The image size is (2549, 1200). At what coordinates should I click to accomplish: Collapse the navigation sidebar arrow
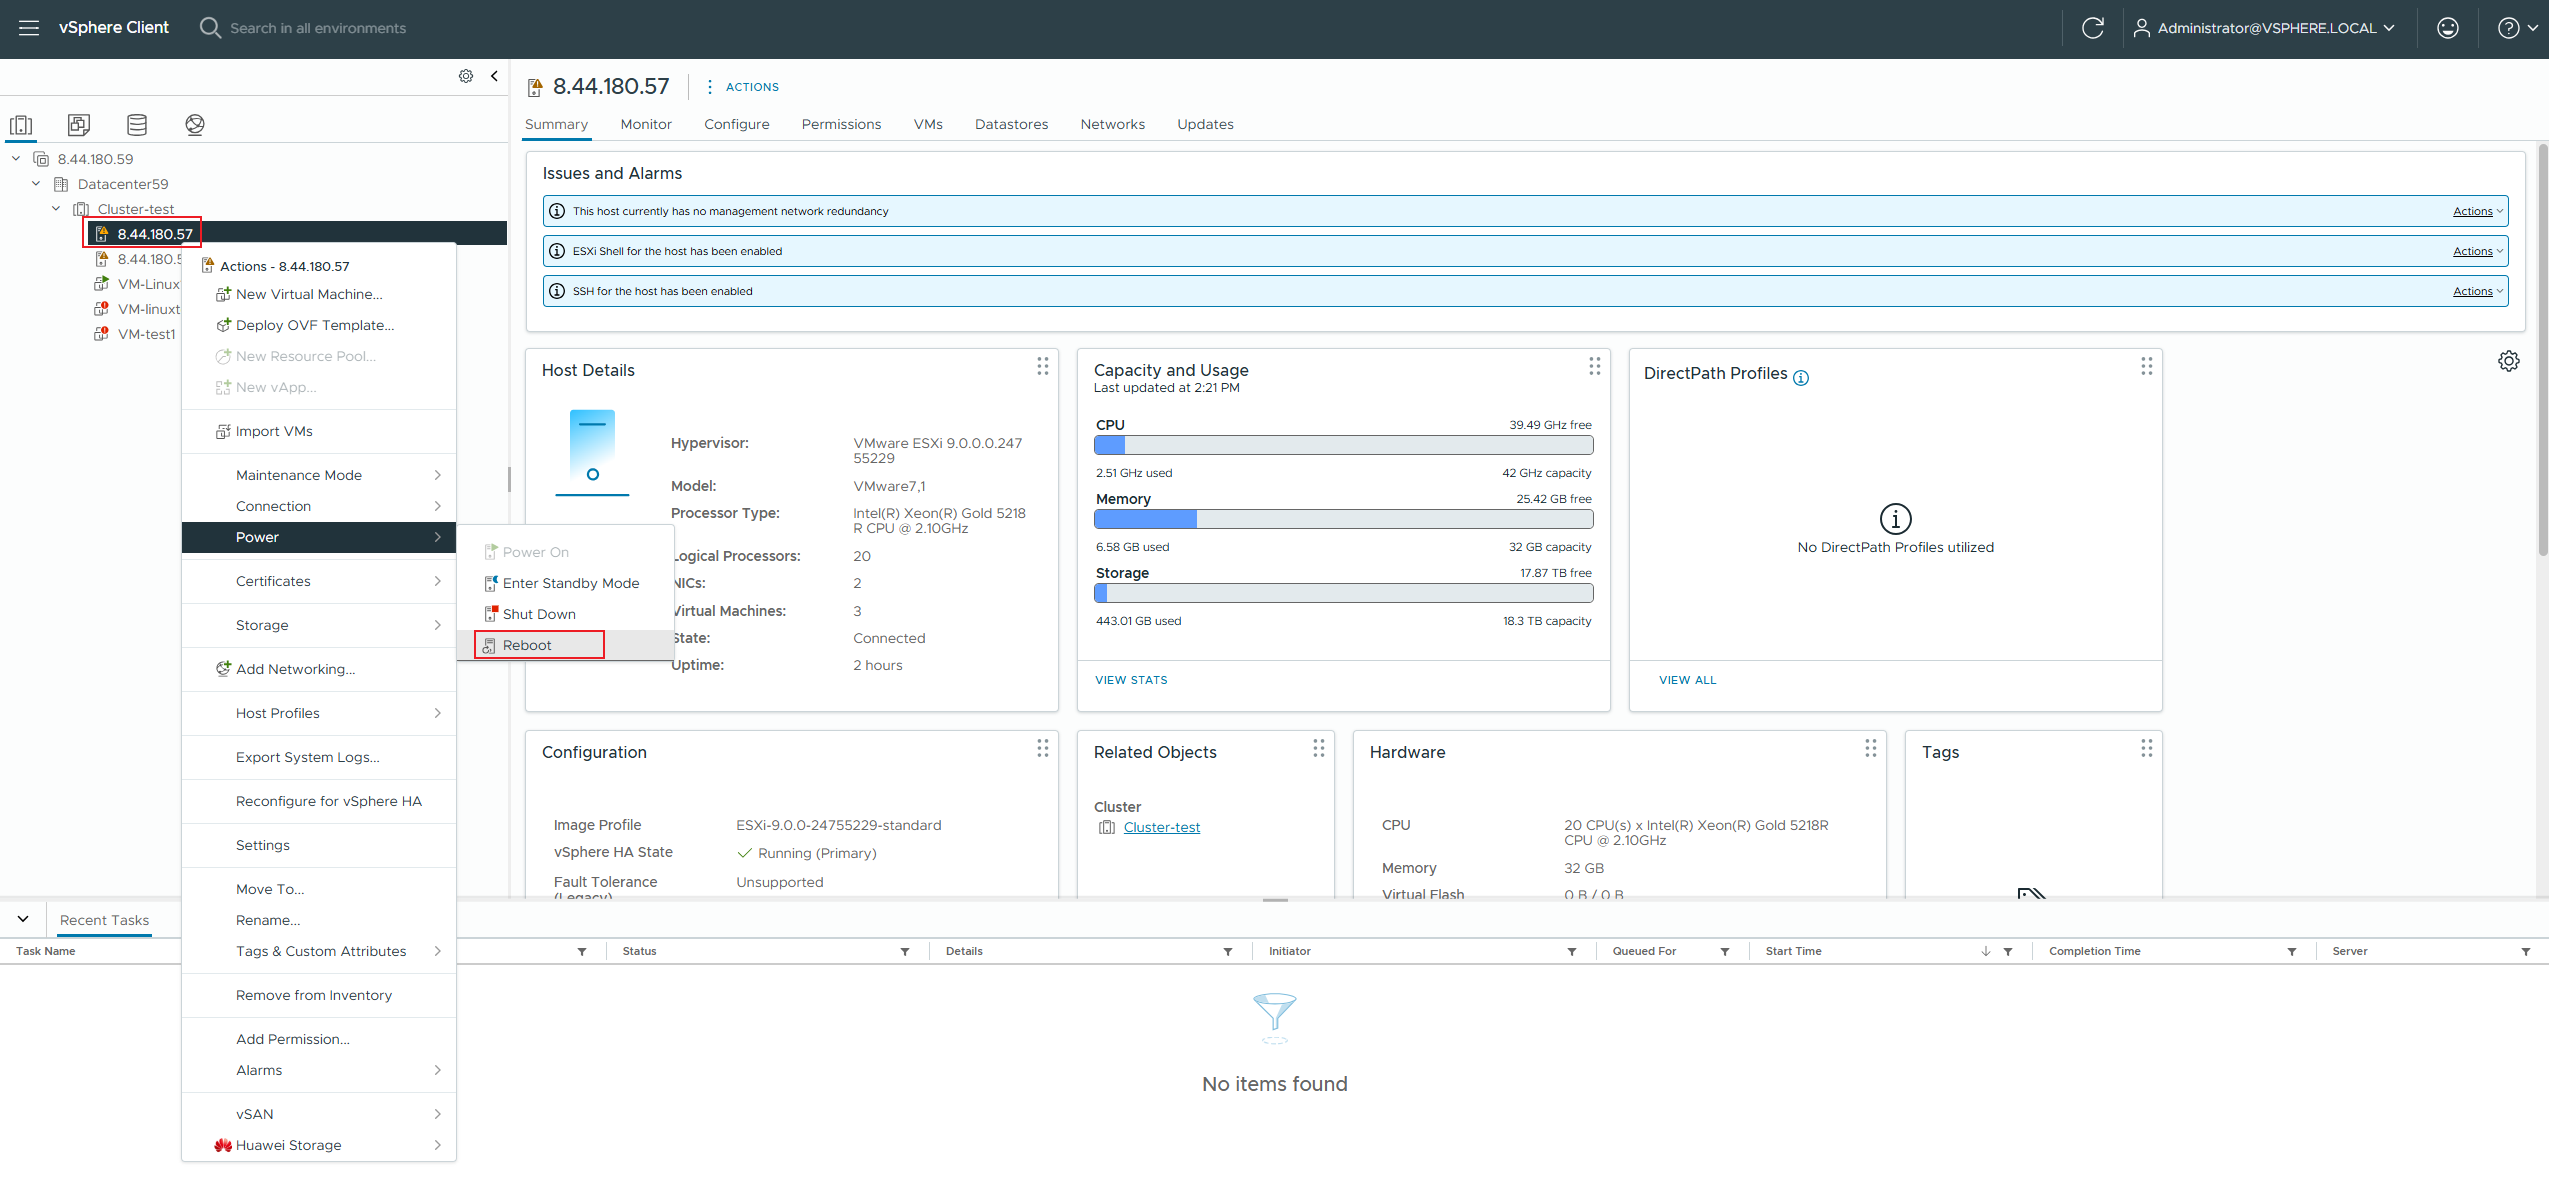coord(494,76)
